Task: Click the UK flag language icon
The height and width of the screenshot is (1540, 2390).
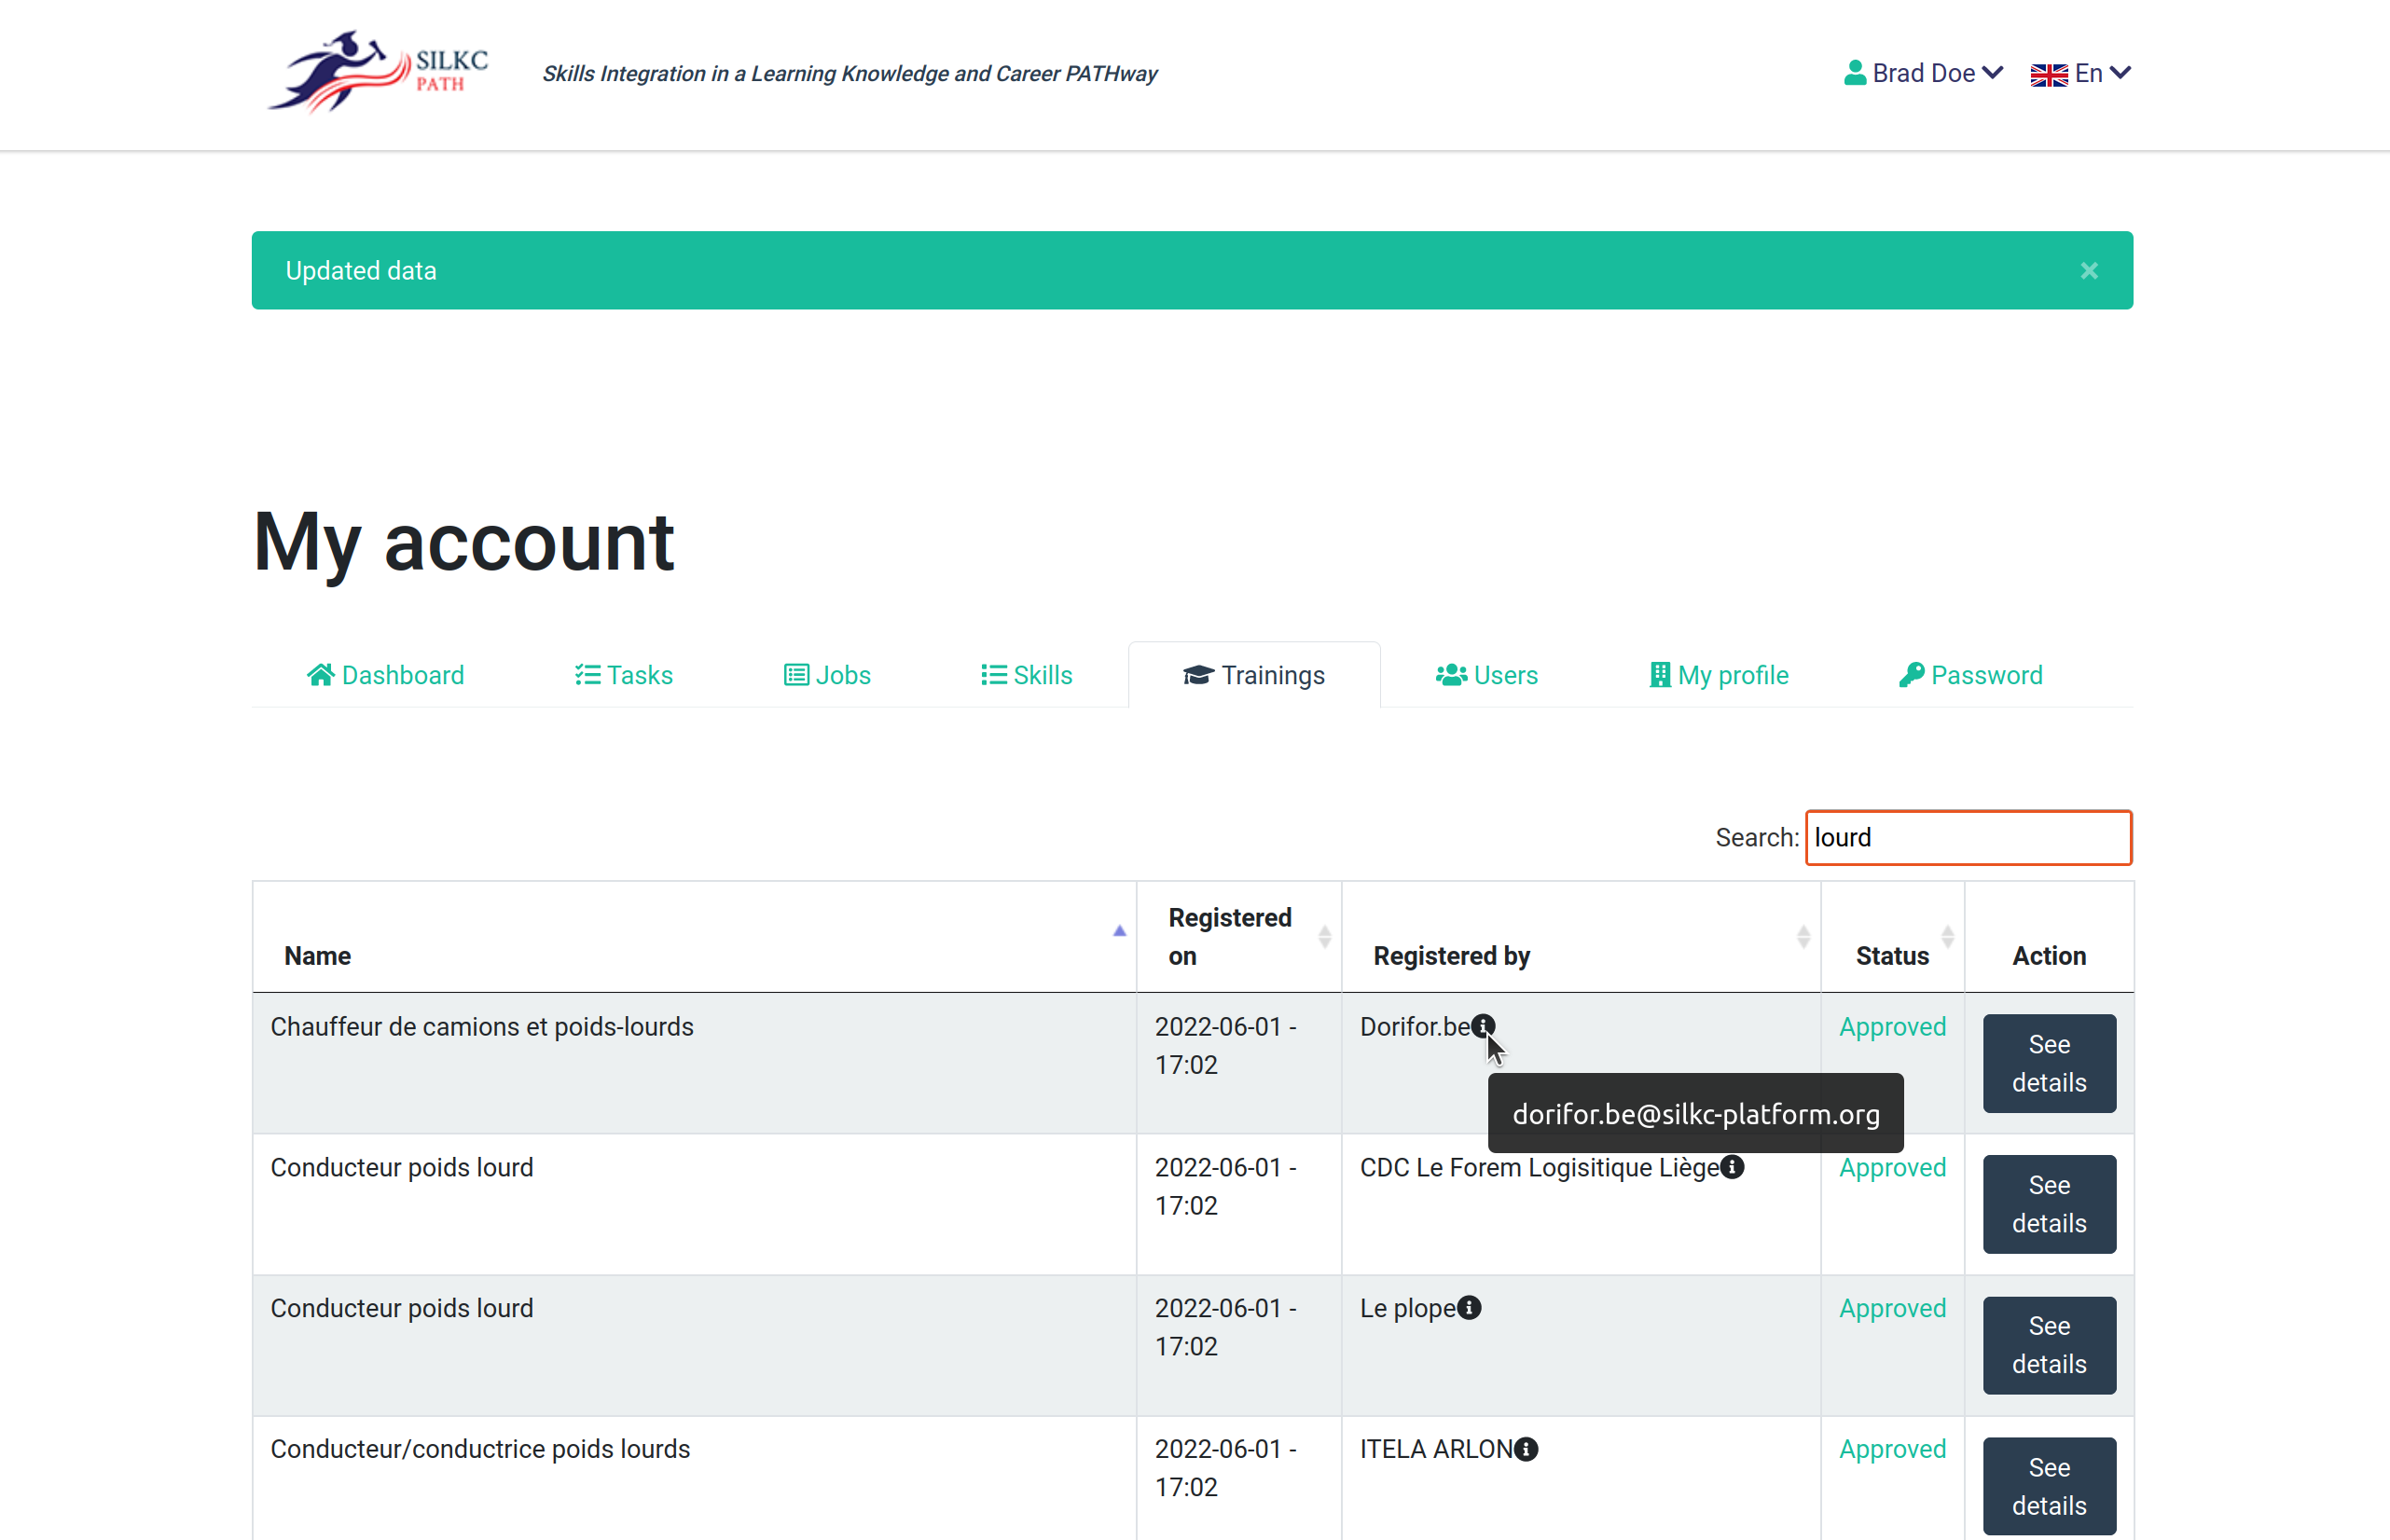Action: click(x=2048, y=75)
